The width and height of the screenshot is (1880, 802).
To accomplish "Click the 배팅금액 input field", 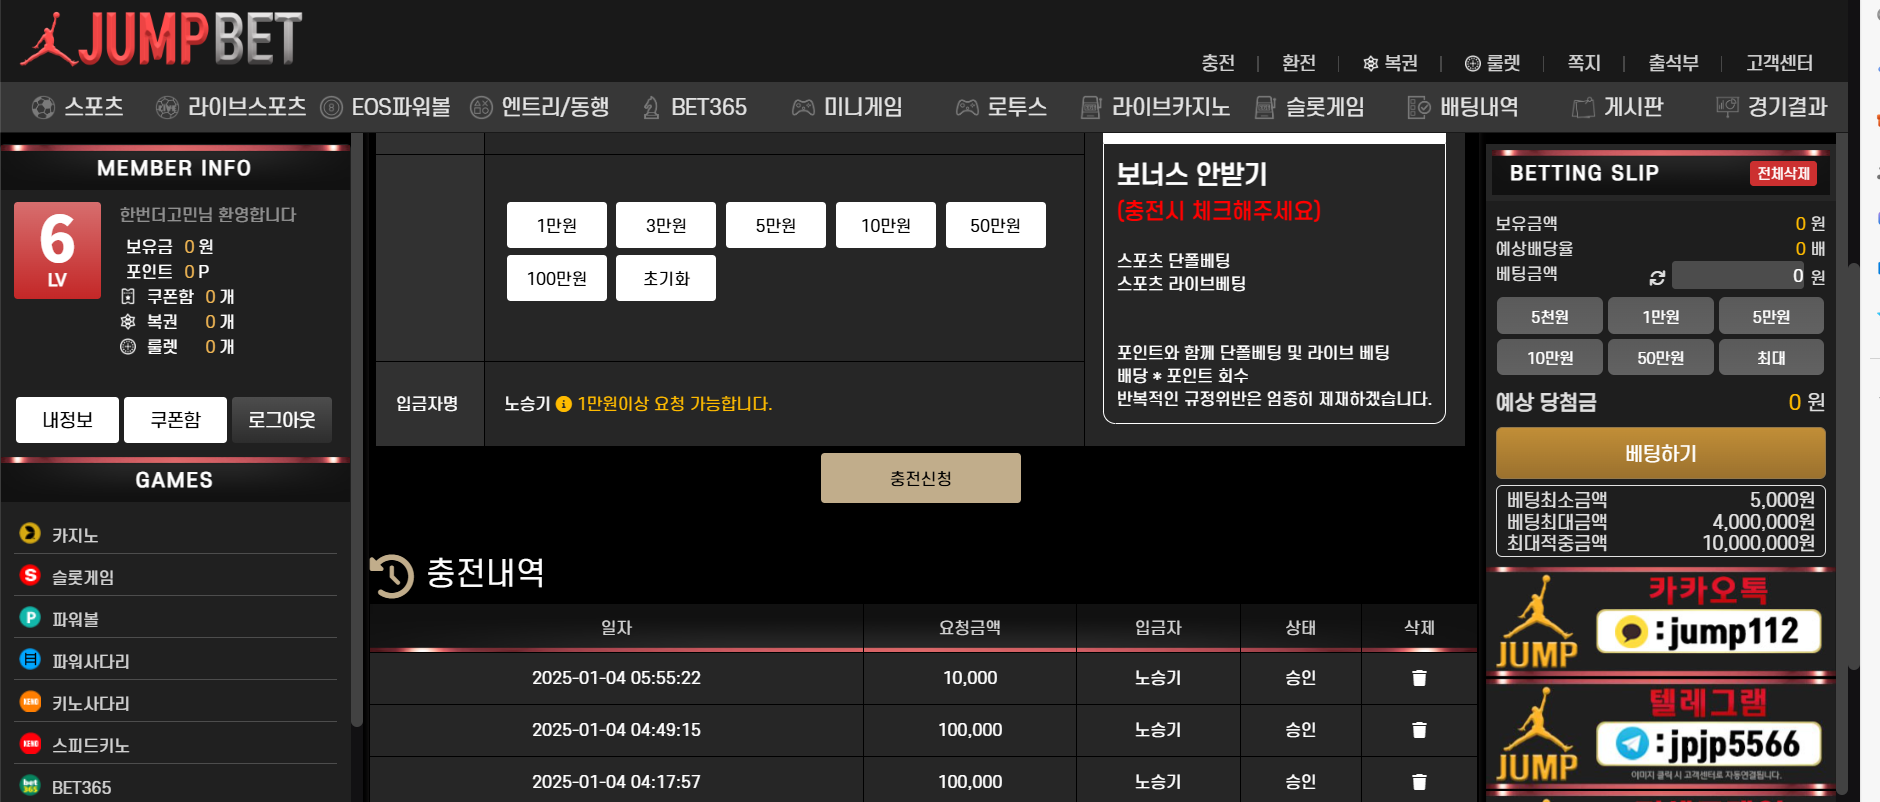I will click(1740, 276).
